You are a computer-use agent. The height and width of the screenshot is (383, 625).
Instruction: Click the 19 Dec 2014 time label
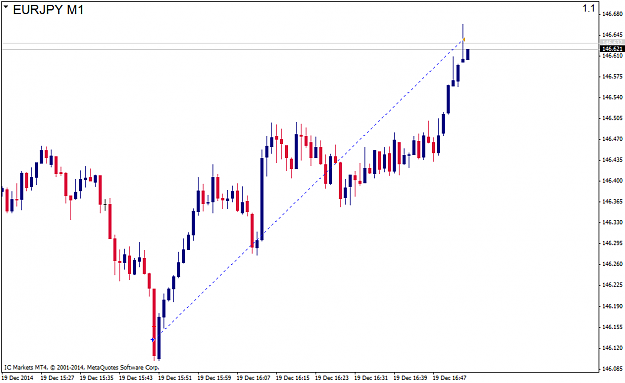[18, 378]
